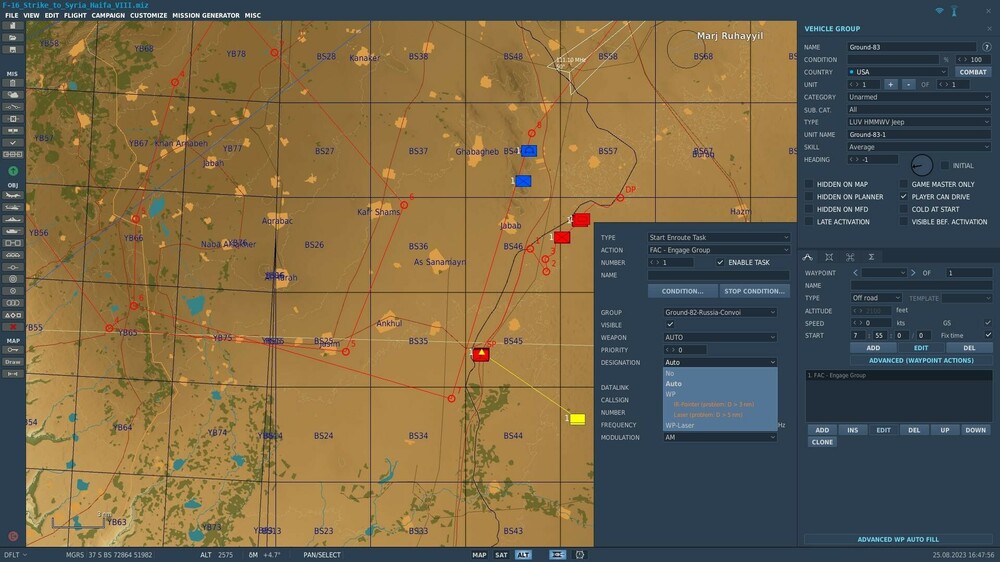The width and height of the screenshot is (1000, 562).
Task: Open the briefing clipboard icon under MIS
Action: [x=12, y=83]
